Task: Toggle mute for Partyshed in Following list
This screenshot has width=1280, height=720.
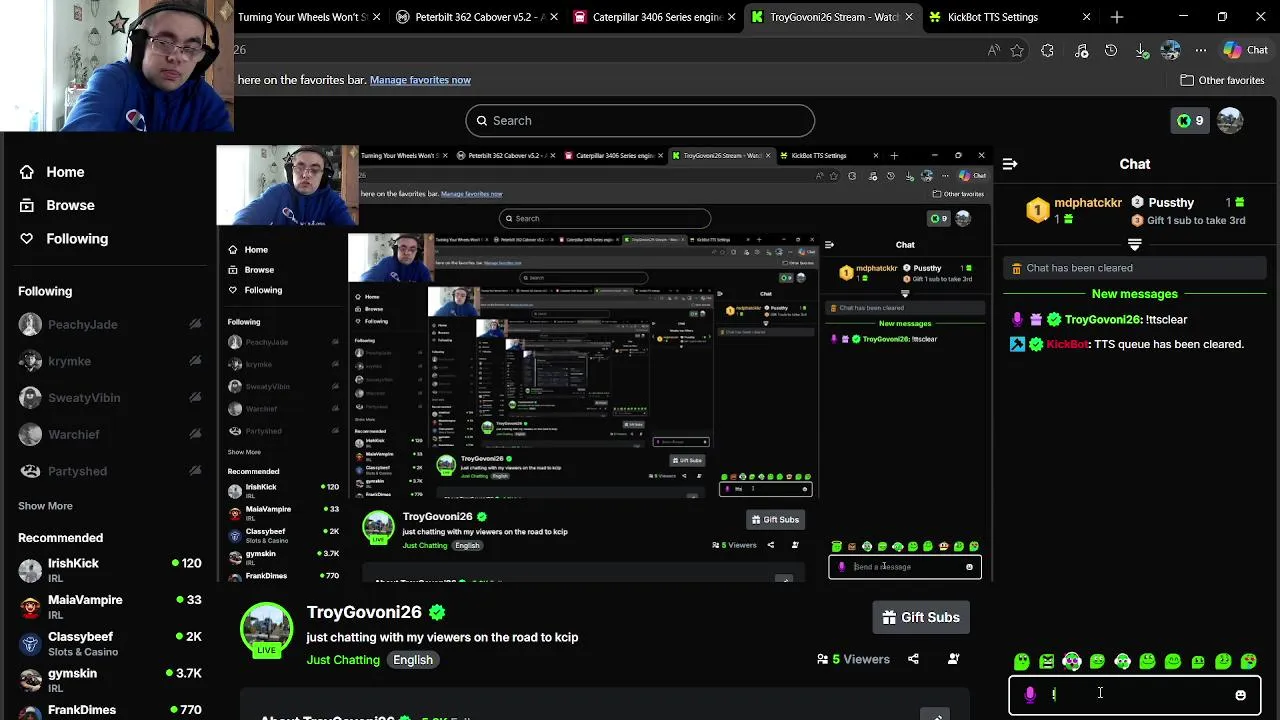Action: [195, 471]
